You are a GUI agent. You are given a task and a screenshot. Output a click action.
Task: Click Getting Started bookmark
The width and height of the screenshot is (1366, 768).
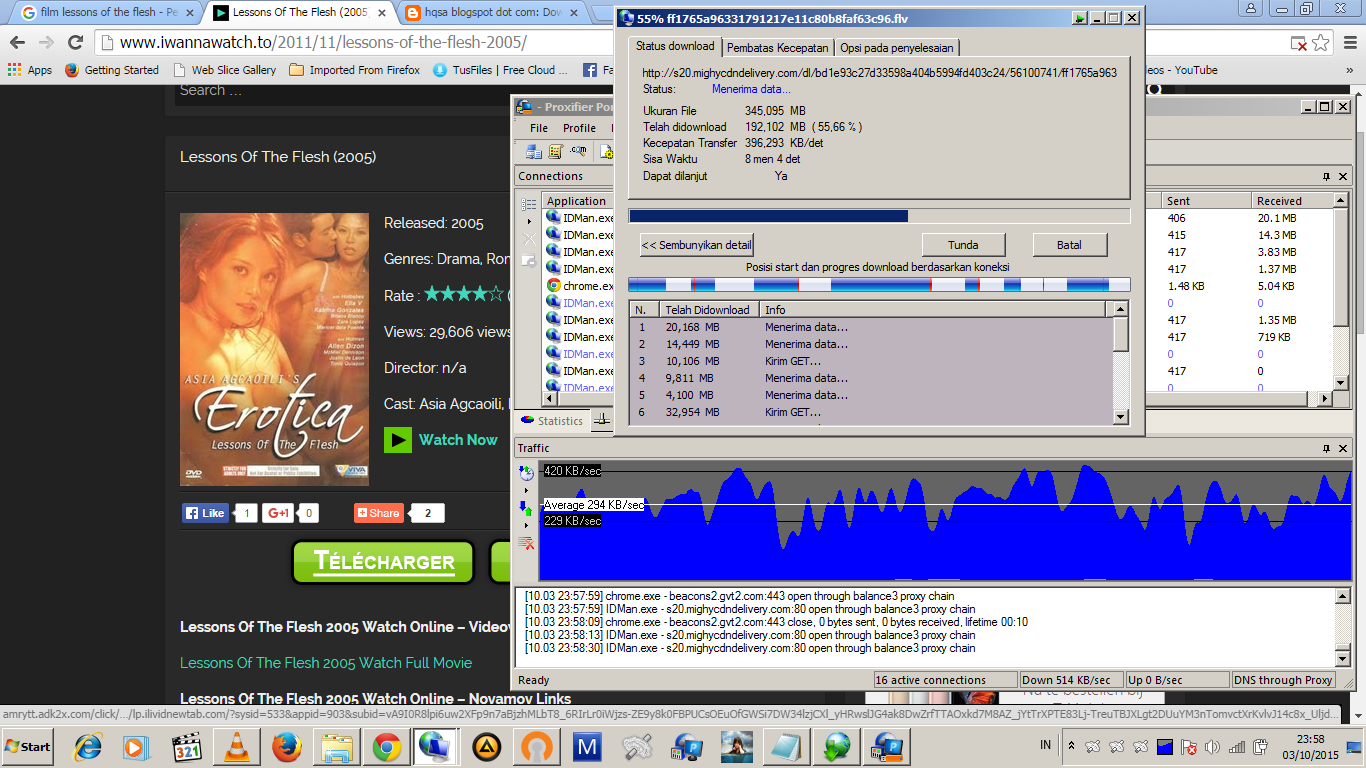pyautogui.click(x=112, y=70)
